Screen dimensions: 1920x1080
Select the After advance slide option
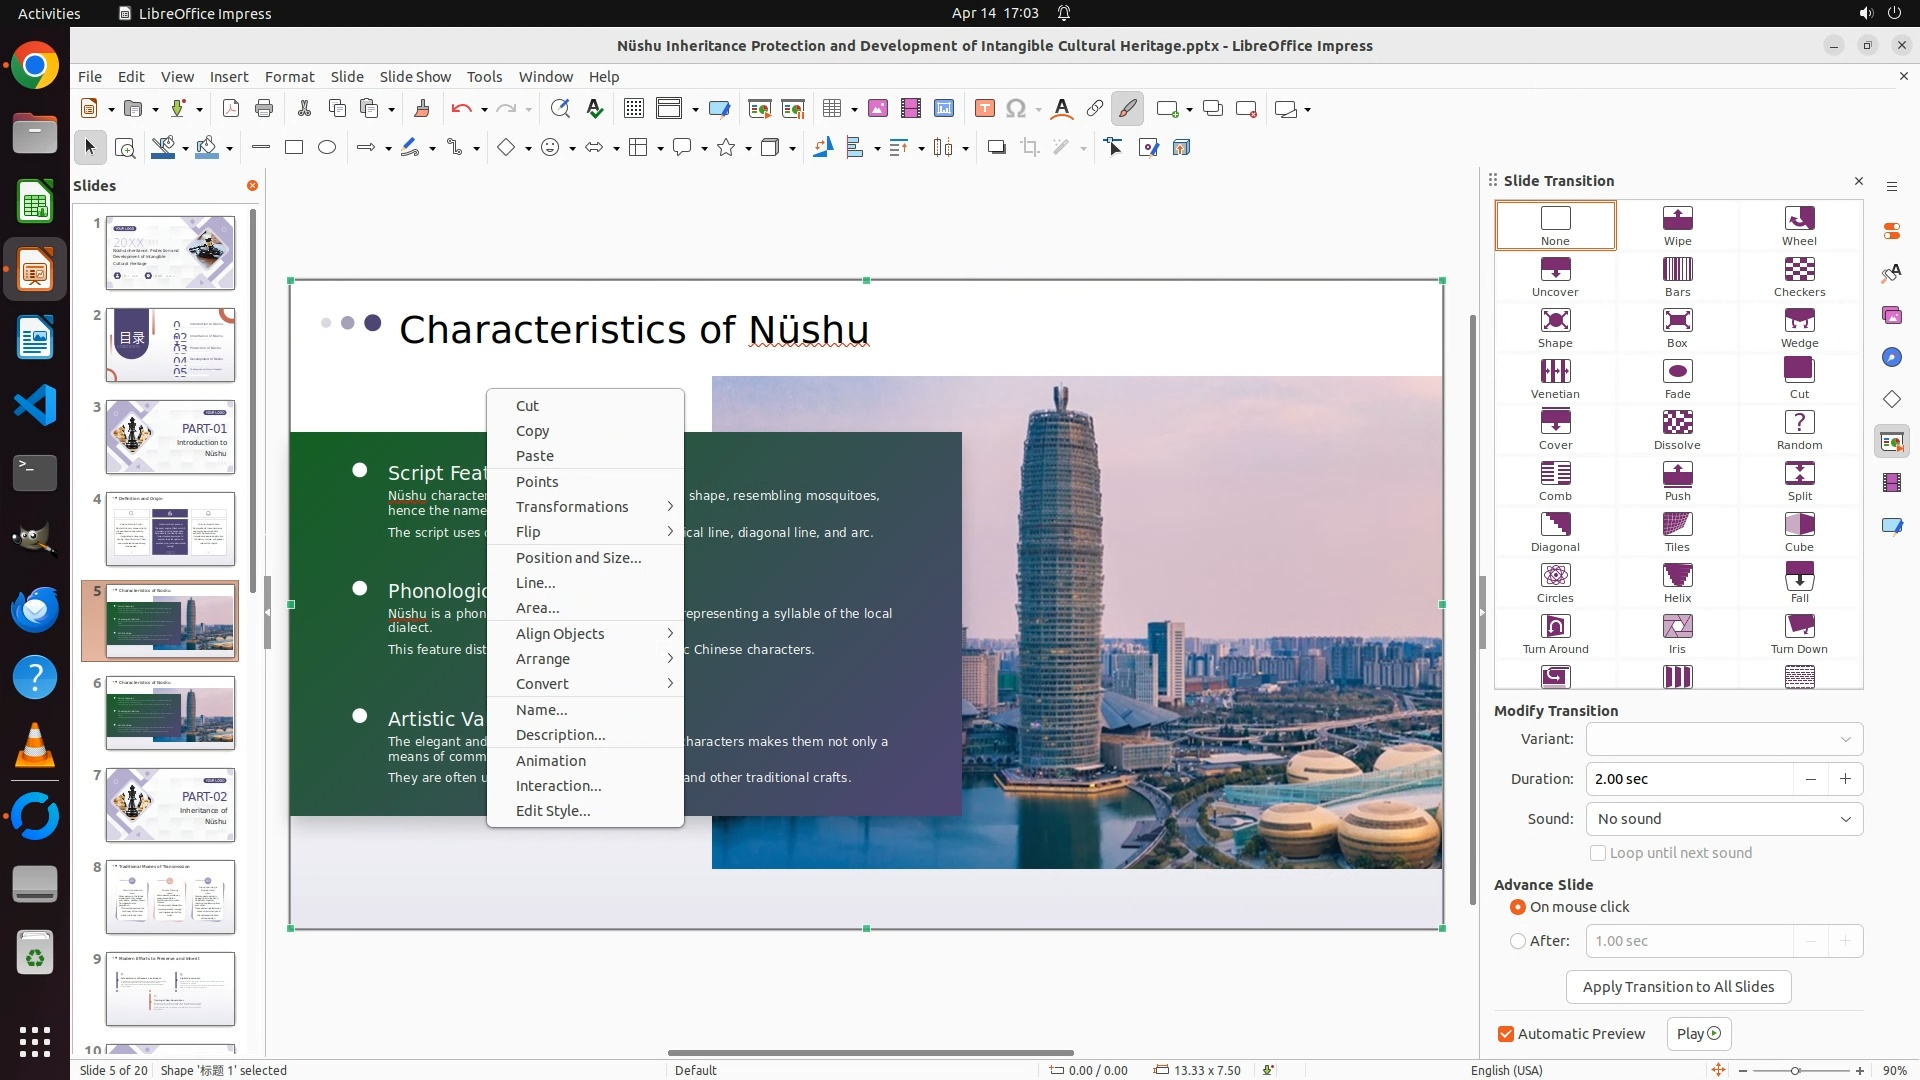[1518, 941]
